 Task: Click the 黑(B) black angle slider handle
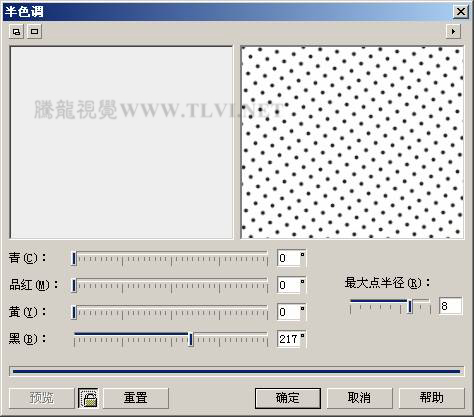click(191, 339)
